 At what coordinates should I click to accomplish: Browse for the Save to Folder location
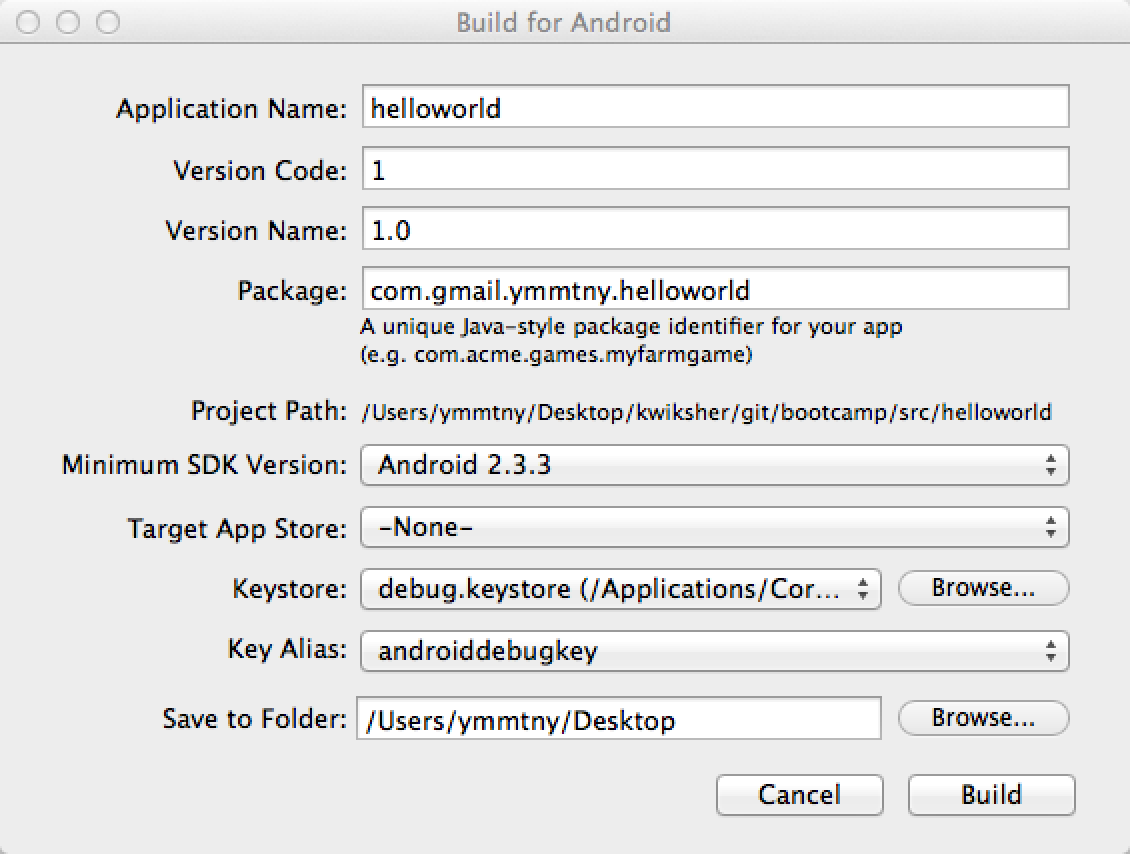click(x=983, y=718)
